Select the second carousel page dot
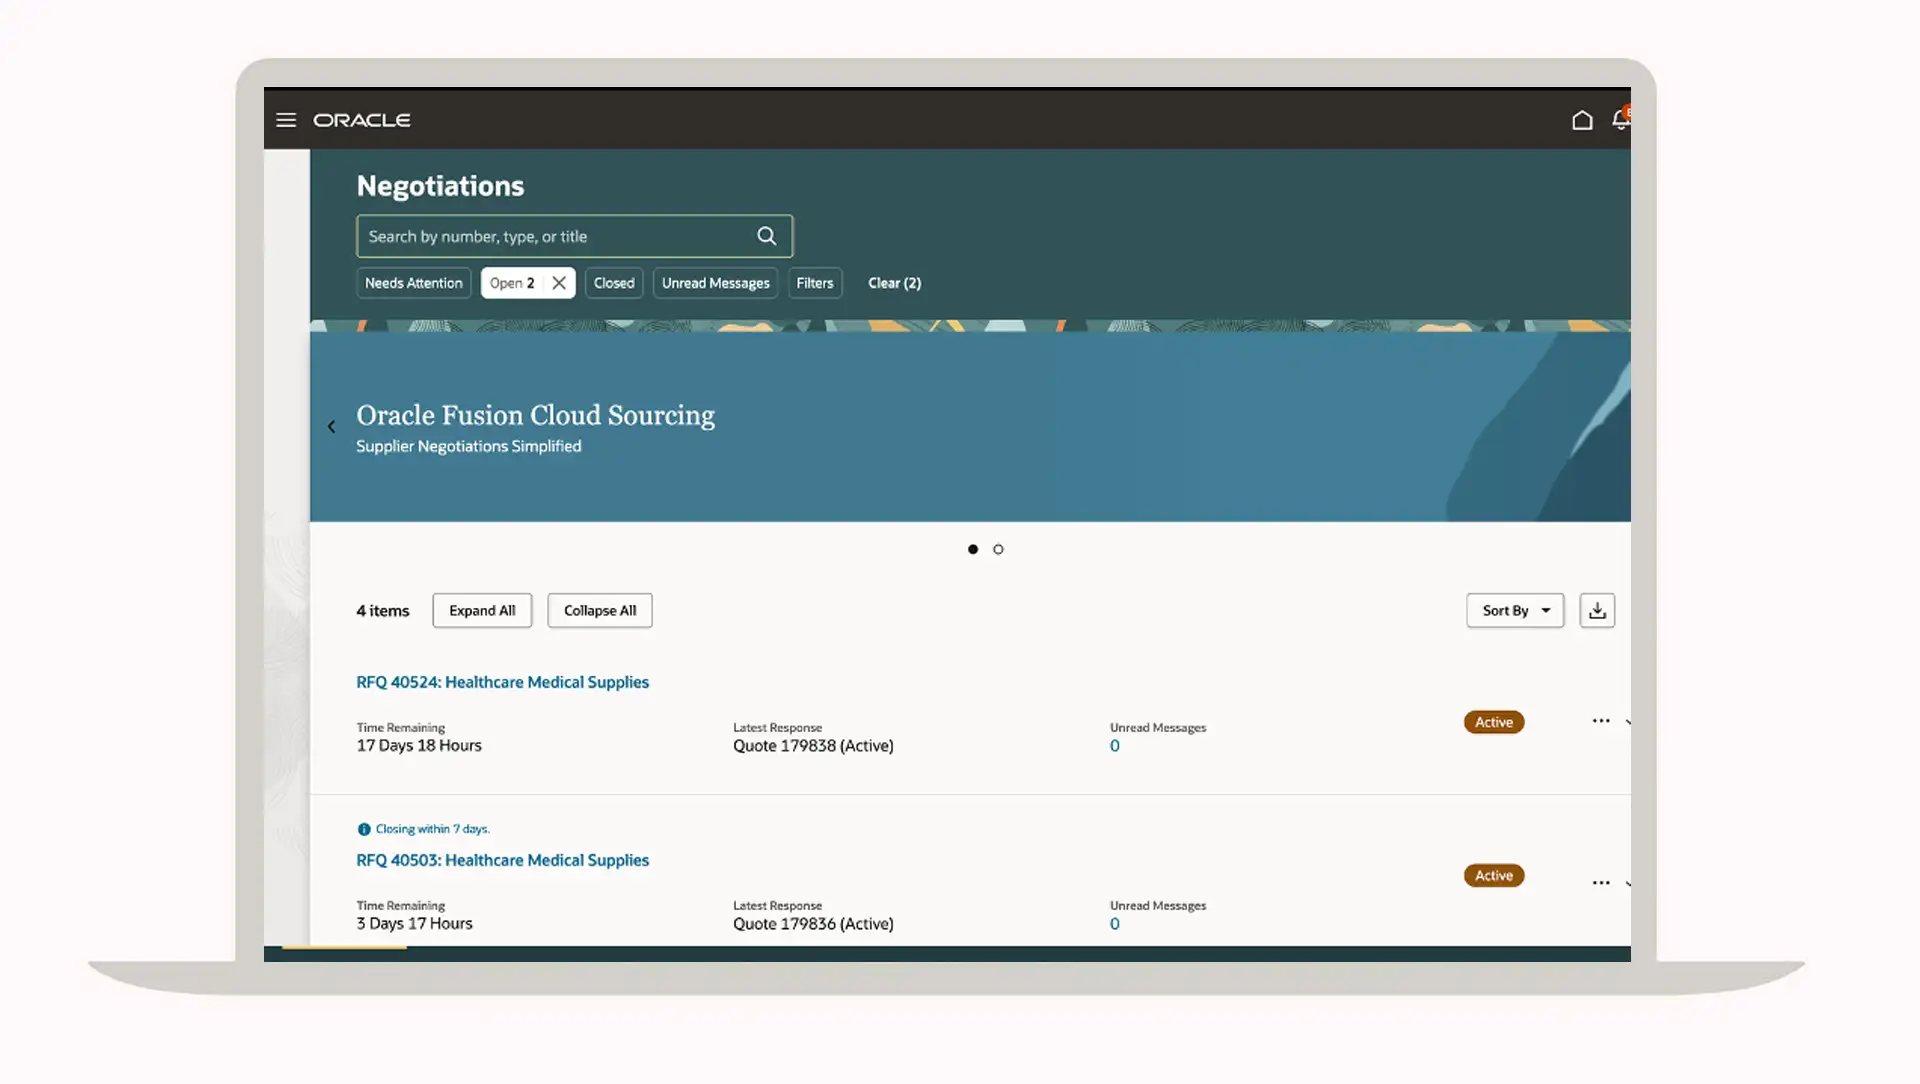1920x1084 pixels. 998,549
